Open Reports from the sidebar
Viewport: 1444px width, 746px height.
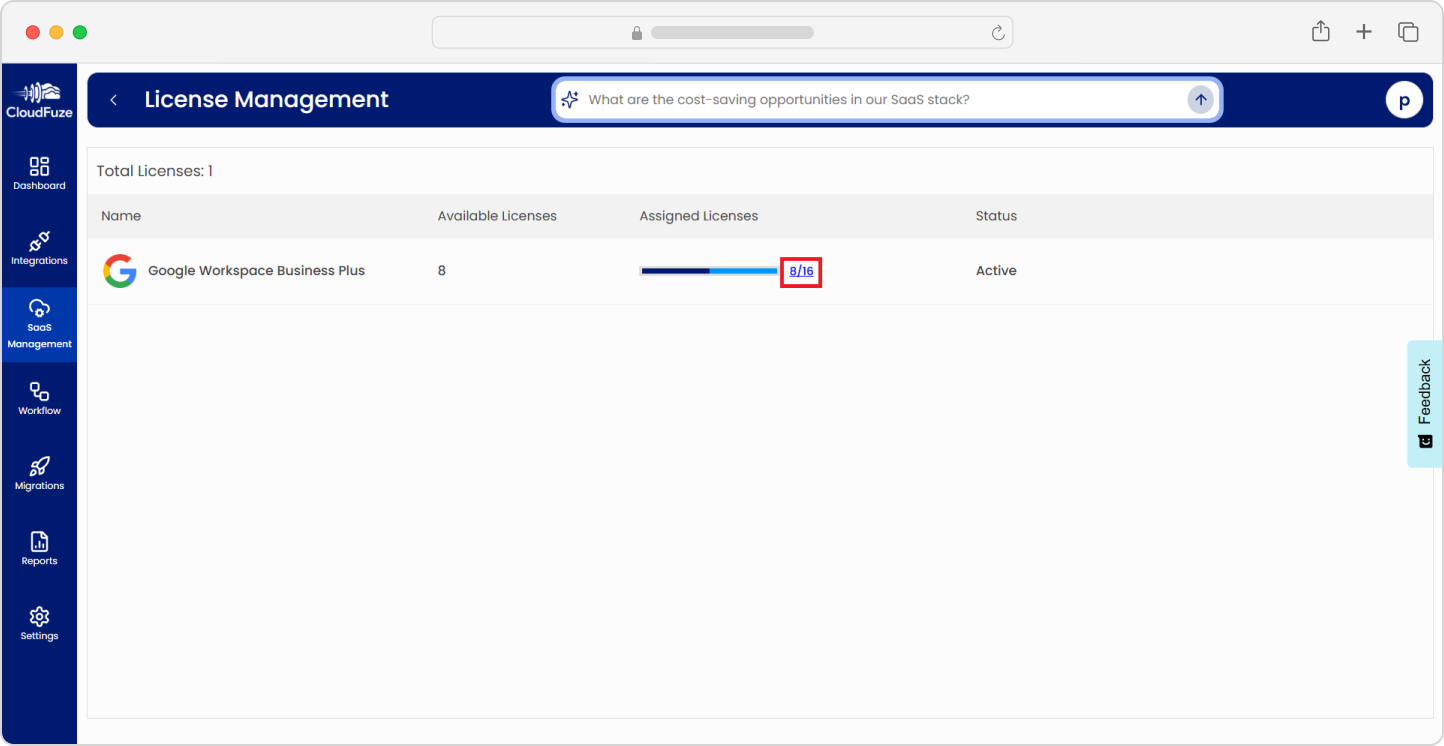(x=39, y=549)
